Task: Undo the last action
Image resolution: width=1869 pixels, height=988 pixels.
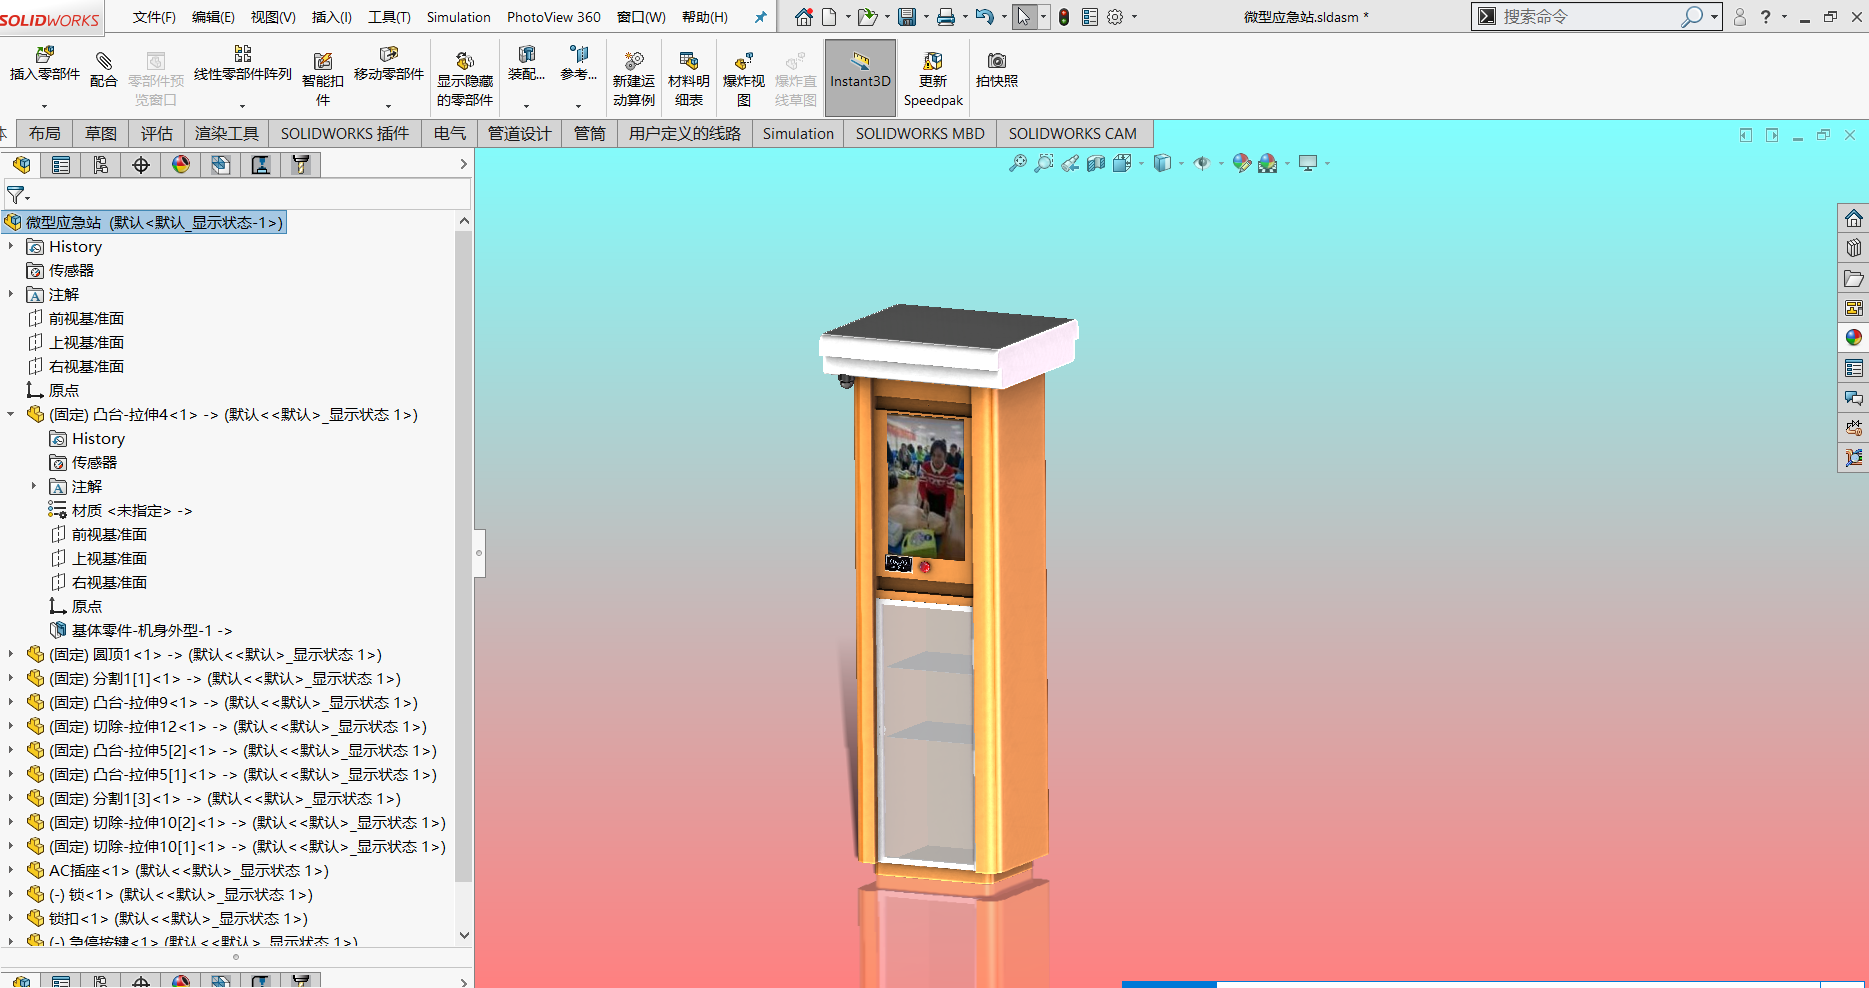Action: pyautogui.click(x=985, y=17)
